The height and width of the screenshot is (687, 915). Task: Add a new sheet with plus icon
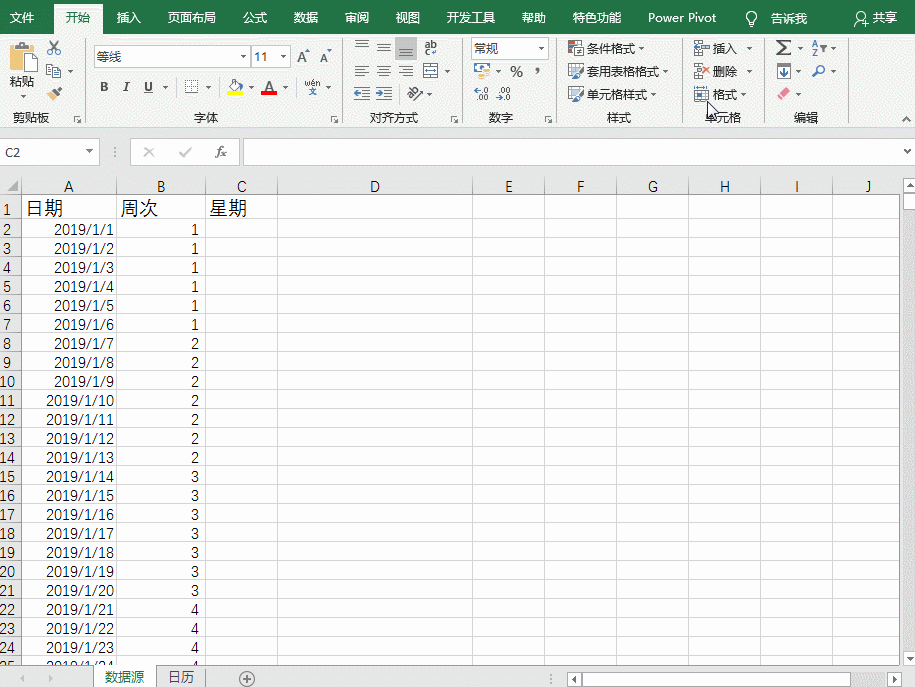[247, 678]
